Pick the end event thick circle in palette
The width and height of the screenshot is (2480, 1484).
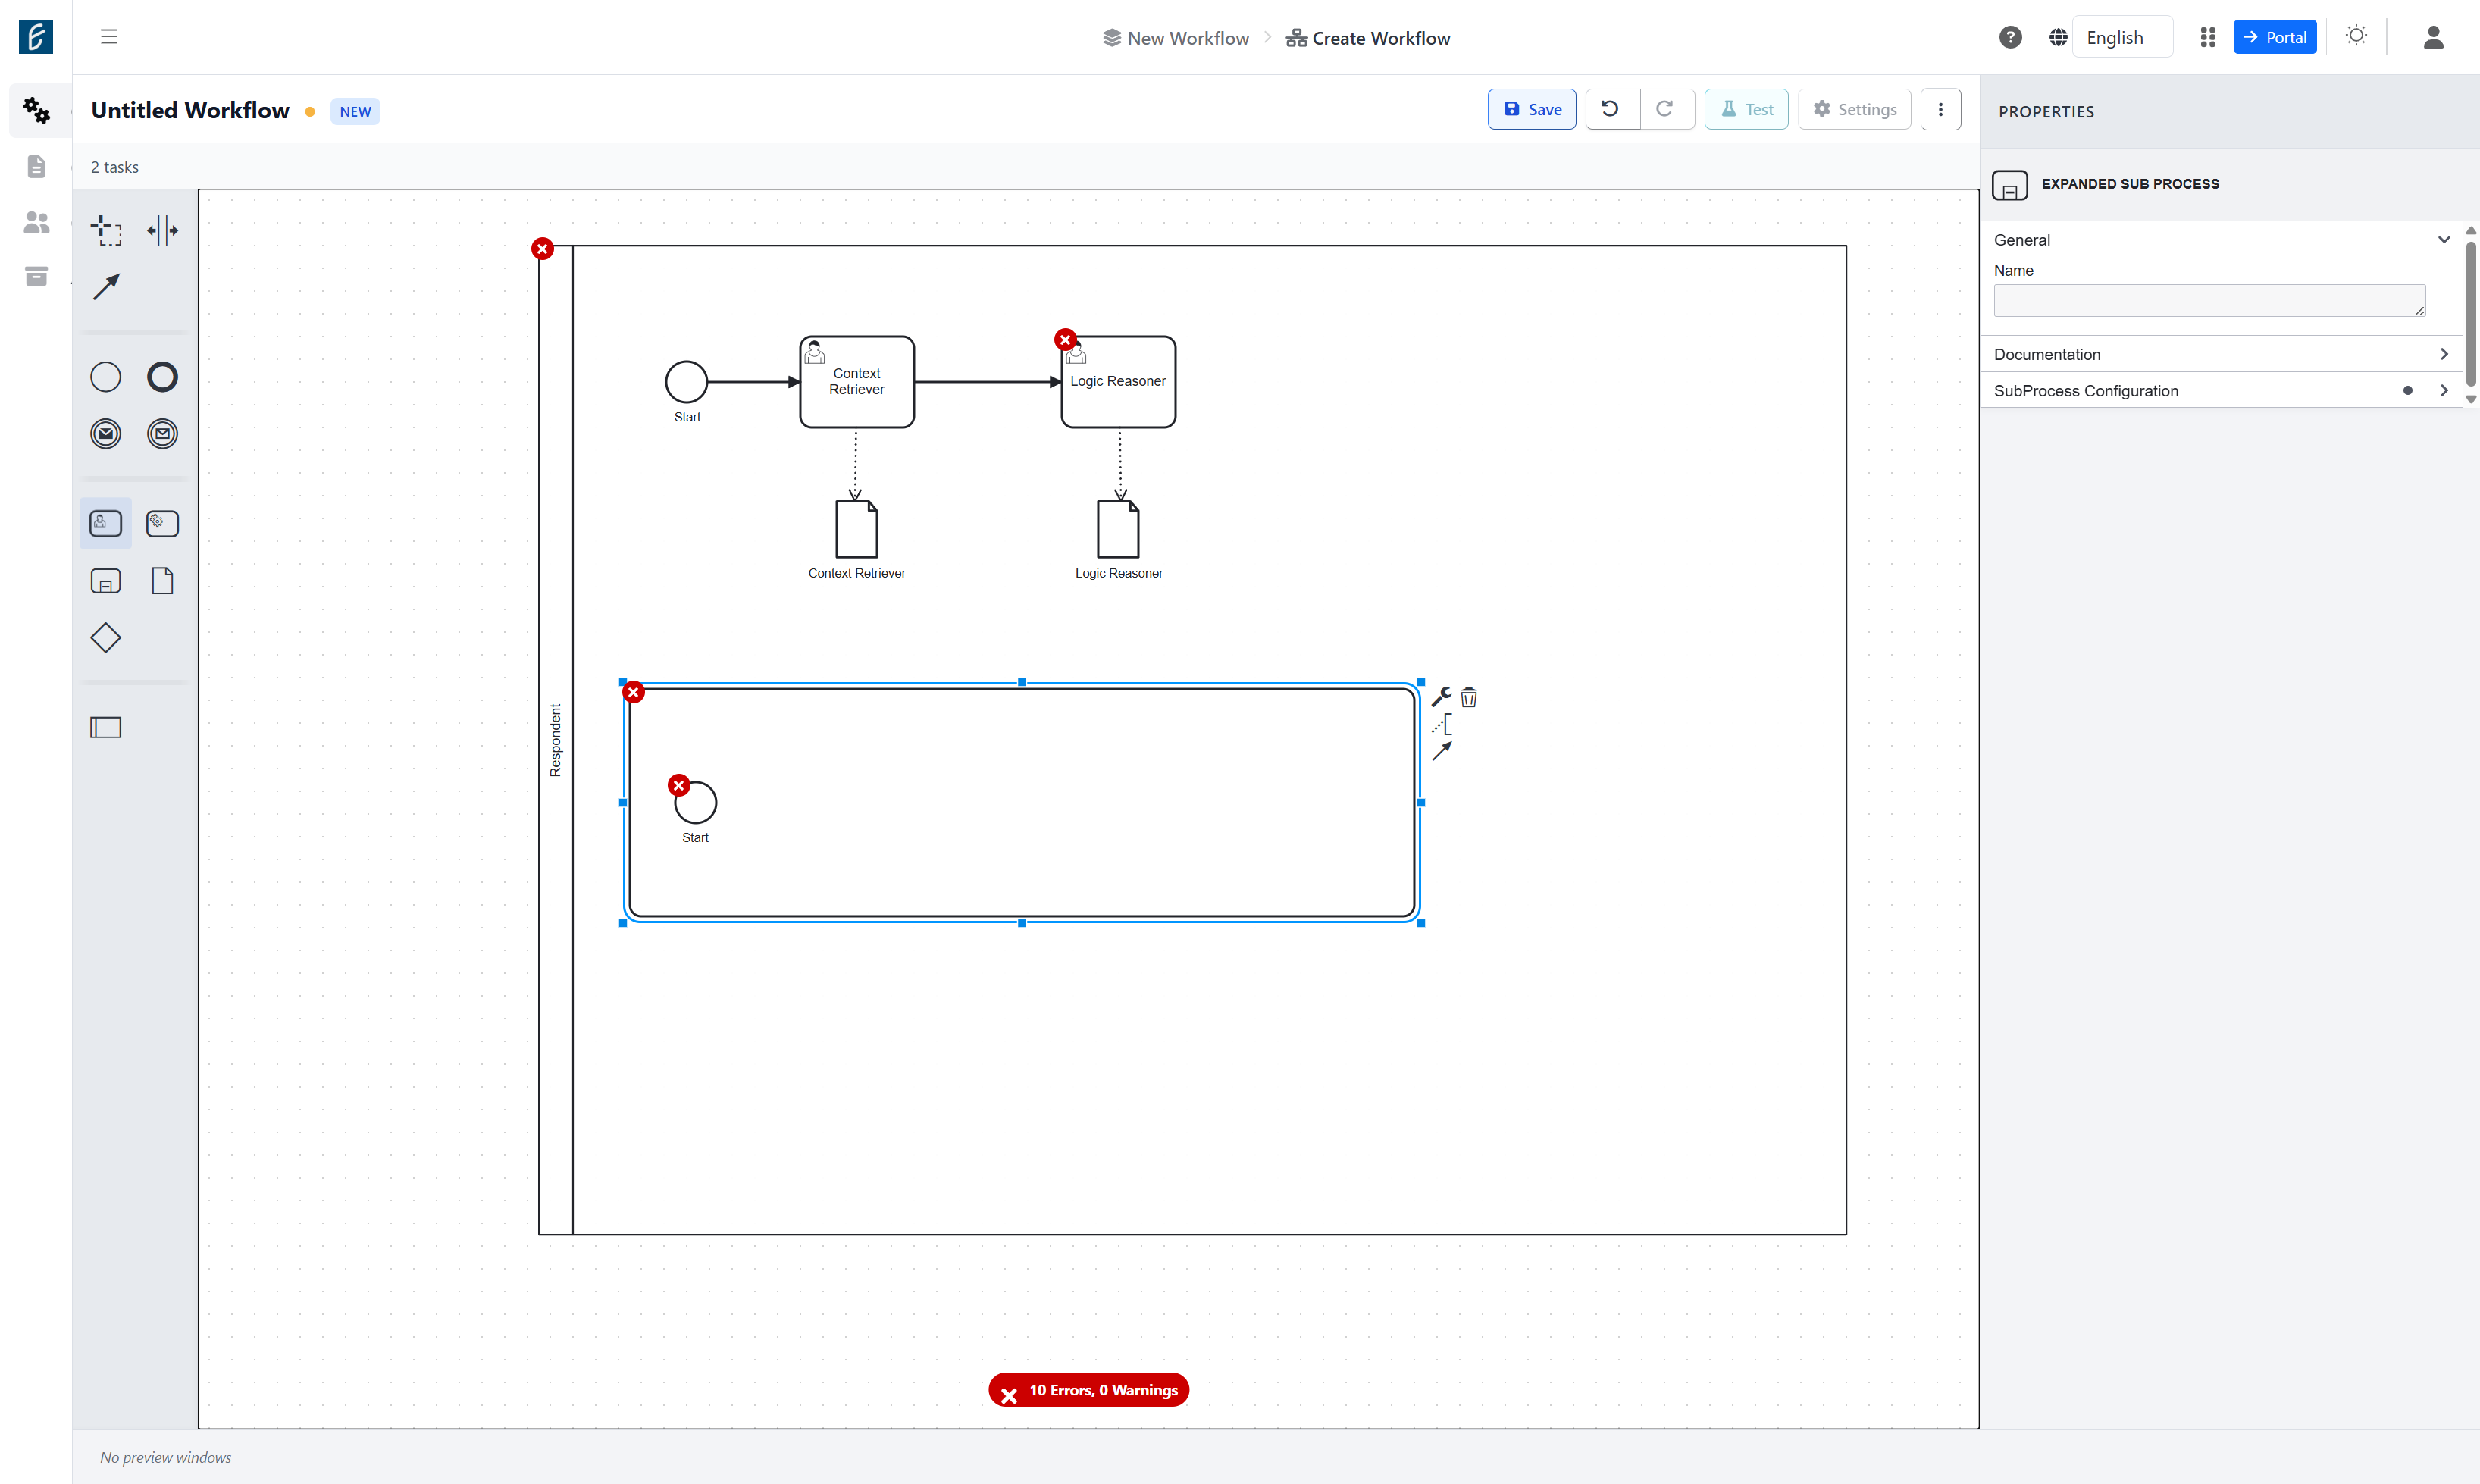[x=163, y=377]
